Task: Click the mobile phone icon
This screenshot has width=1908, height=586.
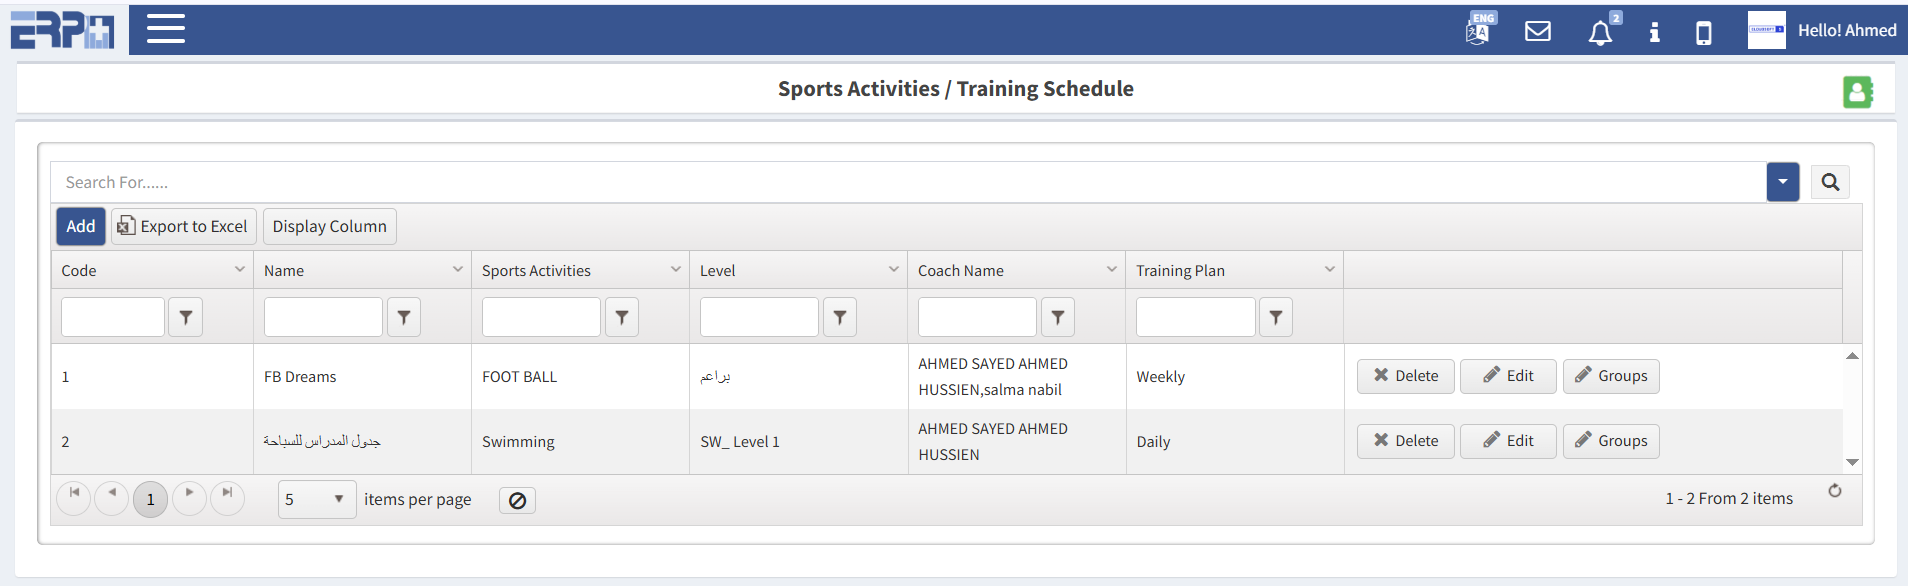Action: point(1703,33)
